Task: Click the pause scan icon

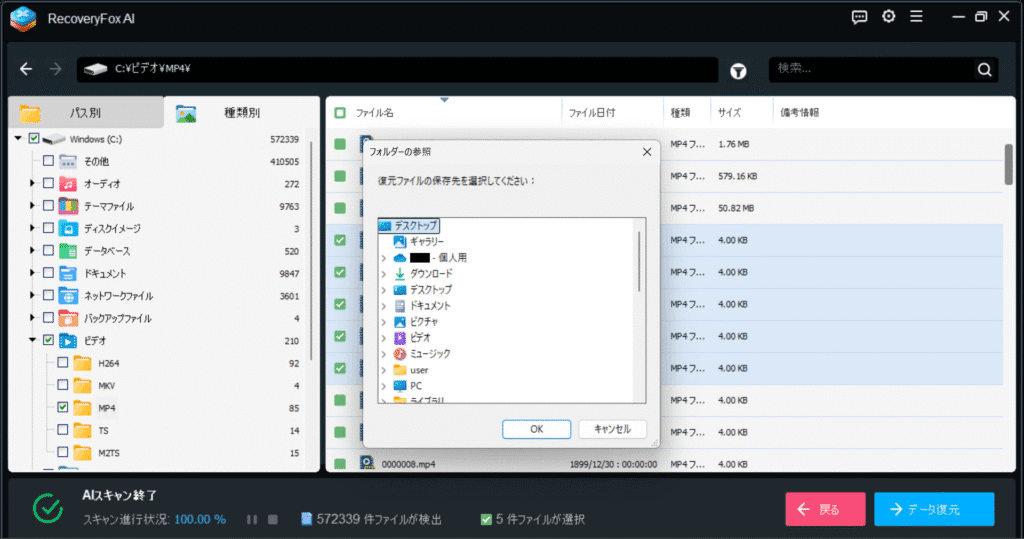Action: click(251, 519)
